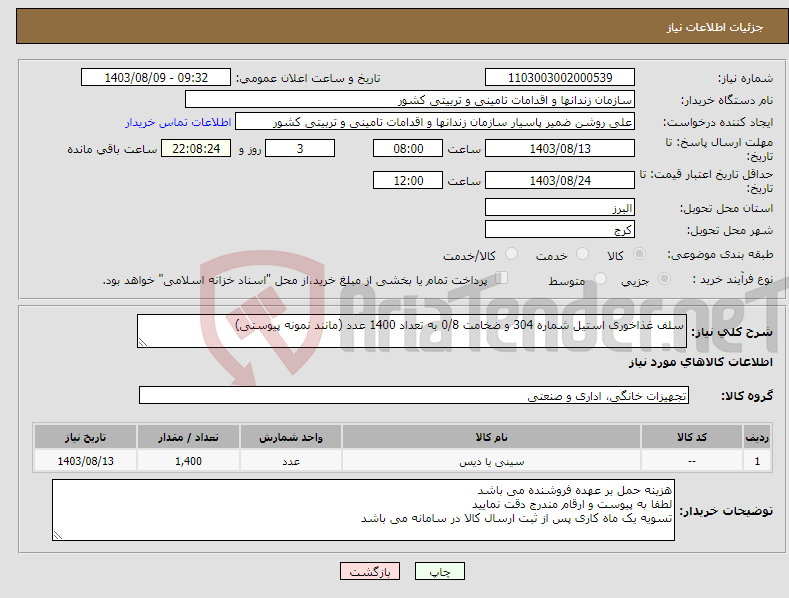Click the price validity date 1403/08/24 field
Image resolution: width=789 pixels, height=598 pixels.
(560, 180)
